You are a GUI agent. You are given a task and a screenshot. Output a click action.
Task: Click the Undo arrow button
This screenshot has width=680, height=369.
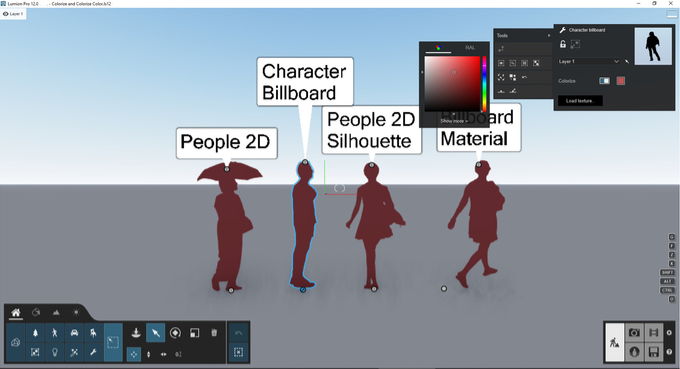point(238,333)
